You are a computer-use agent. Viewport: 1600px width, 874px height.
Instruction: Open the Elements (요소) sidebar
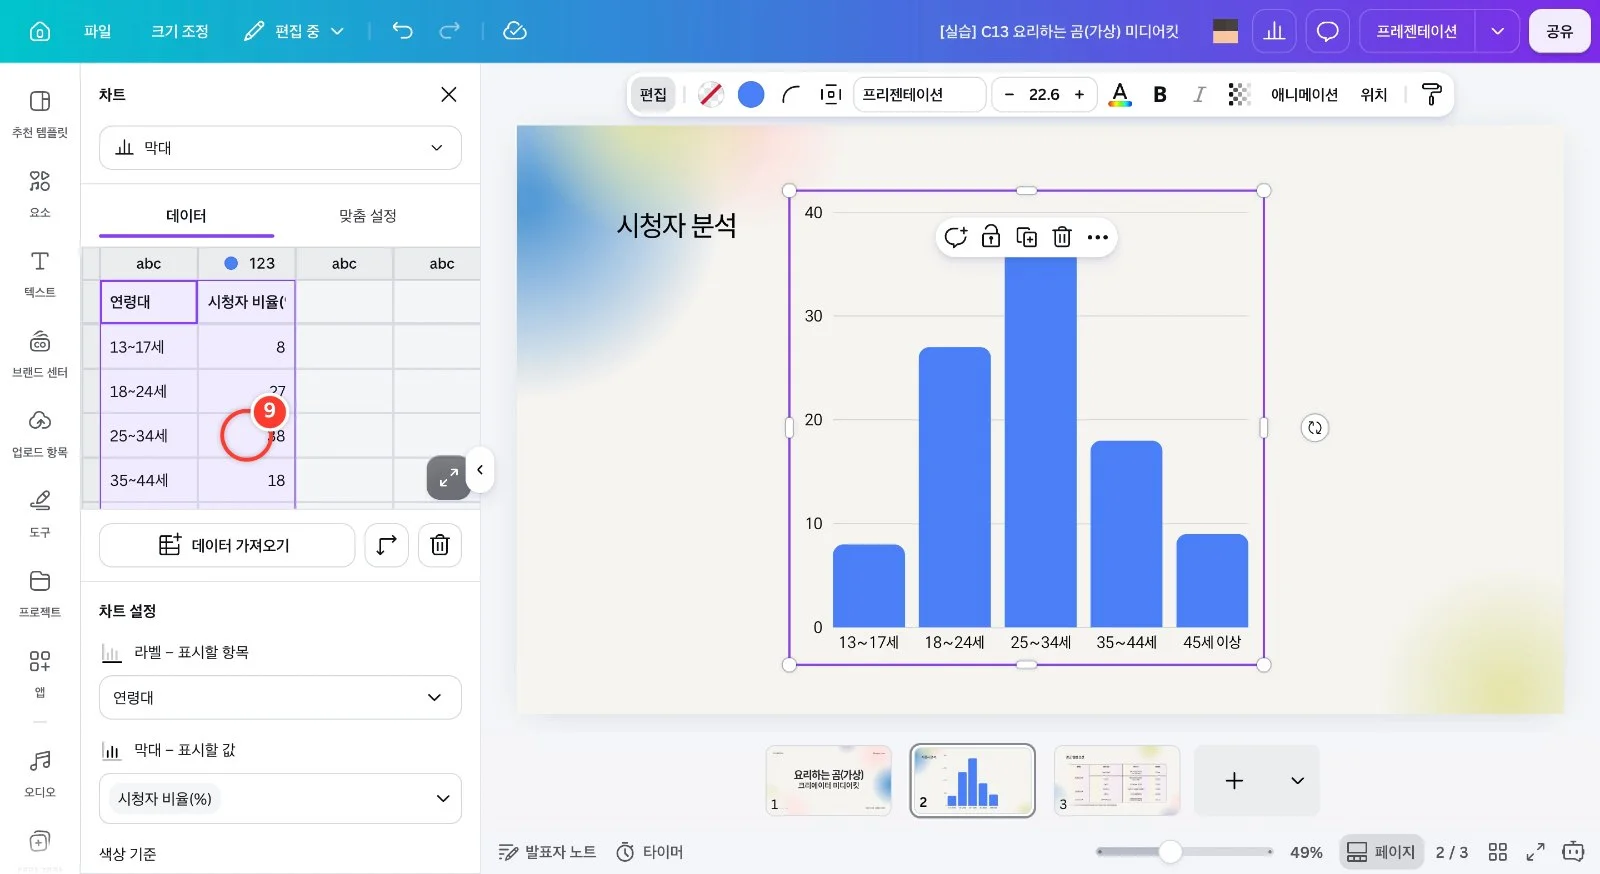pyautogui.click(x=40, y=193)
